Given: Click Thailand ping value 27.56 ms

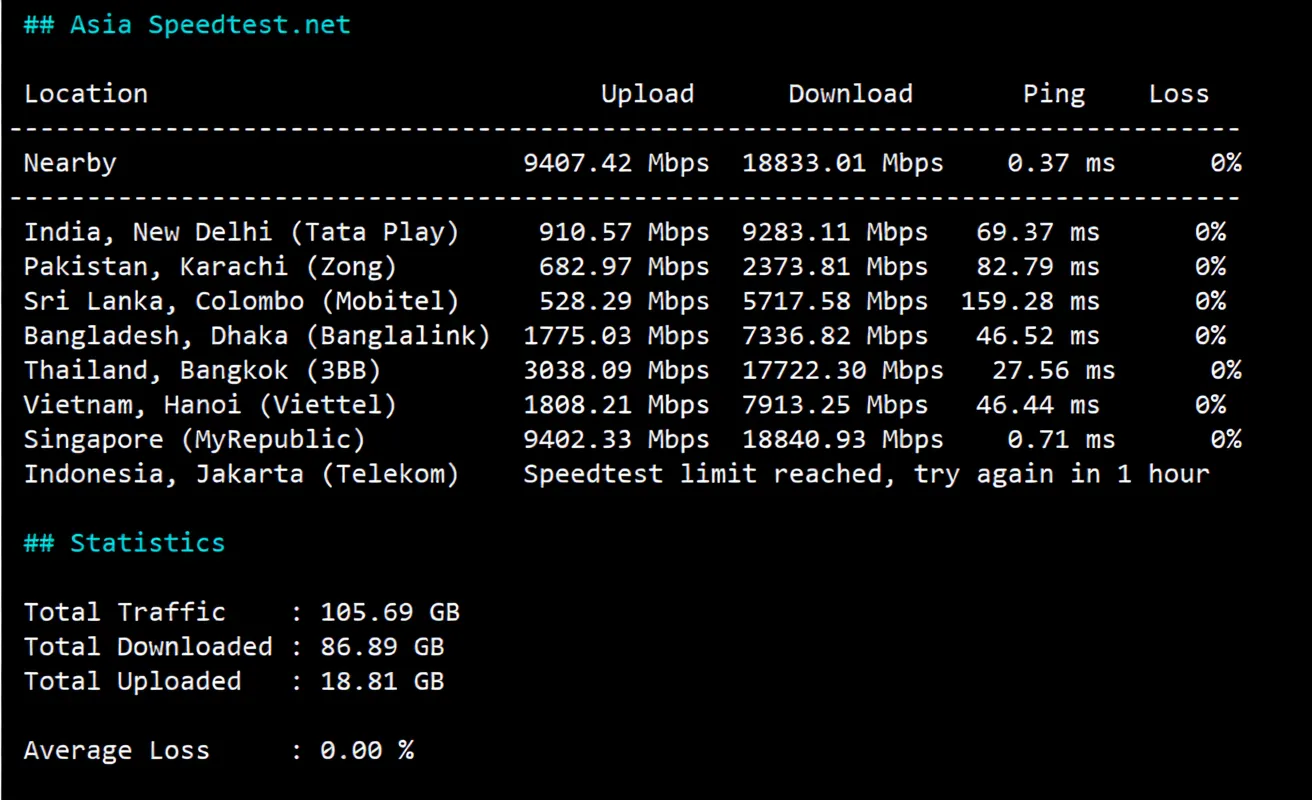Looking at the screenshot, I should tap(1053, 370).
